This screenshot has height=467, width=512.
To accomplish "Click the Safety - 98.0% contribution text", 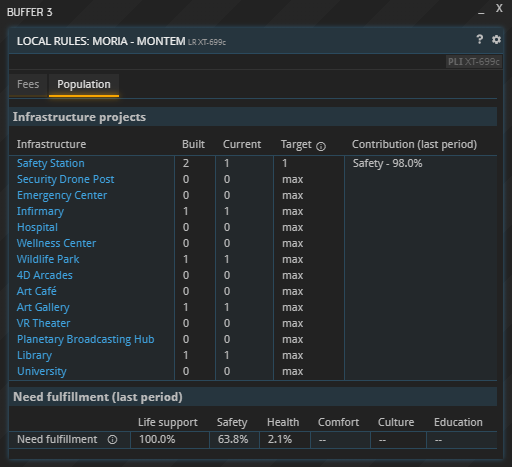I will click(x=388, y=163).
